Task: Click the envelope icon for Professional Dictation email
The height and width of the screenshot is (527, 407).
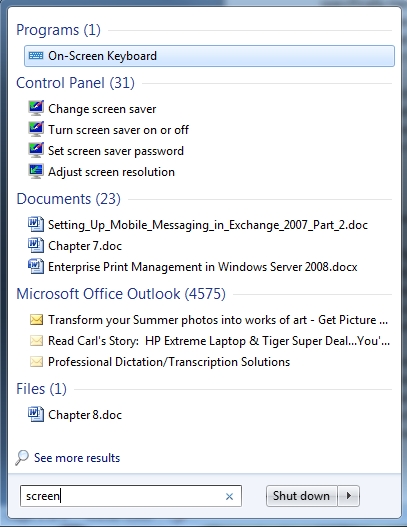Action: pos(36,362)
